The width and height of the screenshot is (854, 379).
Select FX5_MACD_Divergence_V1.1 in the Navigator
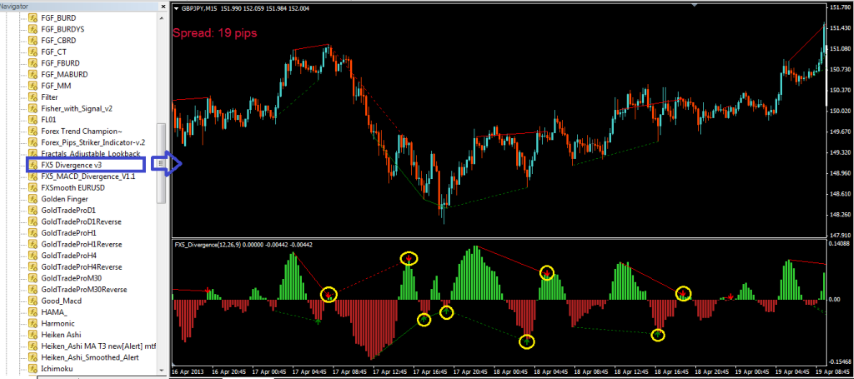click(88, 176)
